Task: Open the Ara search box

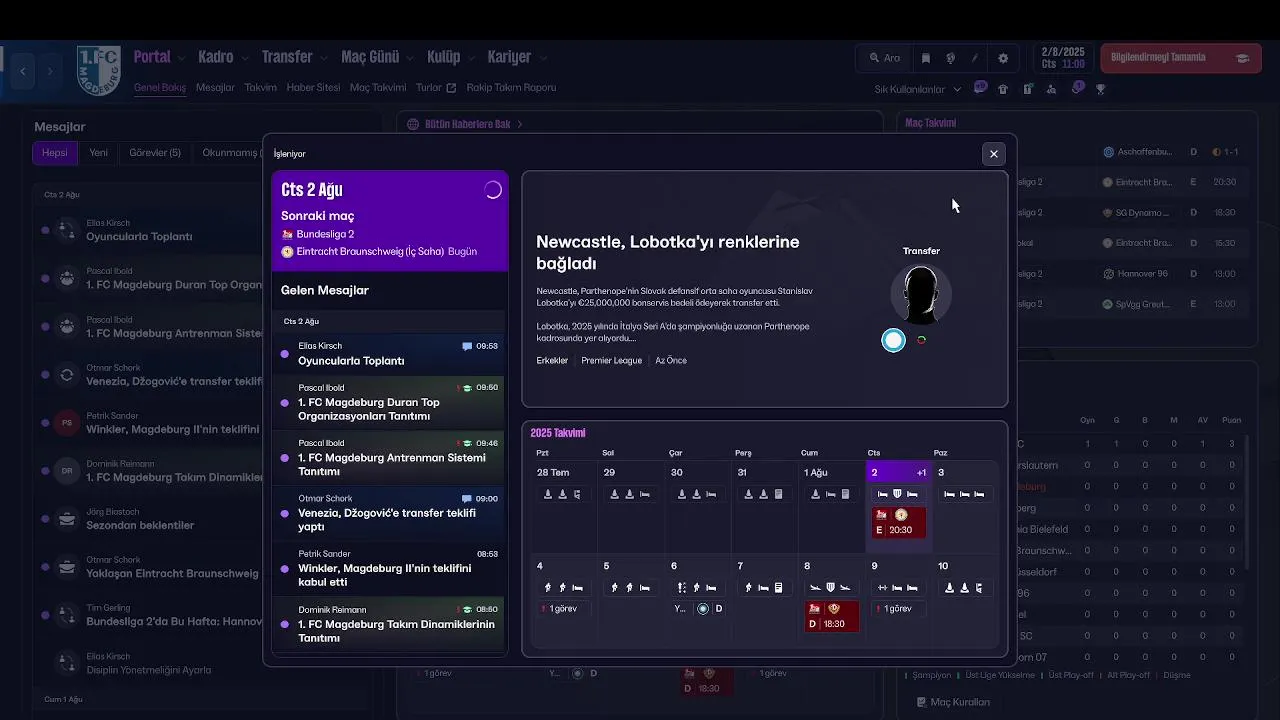Action: pos(885,58)
